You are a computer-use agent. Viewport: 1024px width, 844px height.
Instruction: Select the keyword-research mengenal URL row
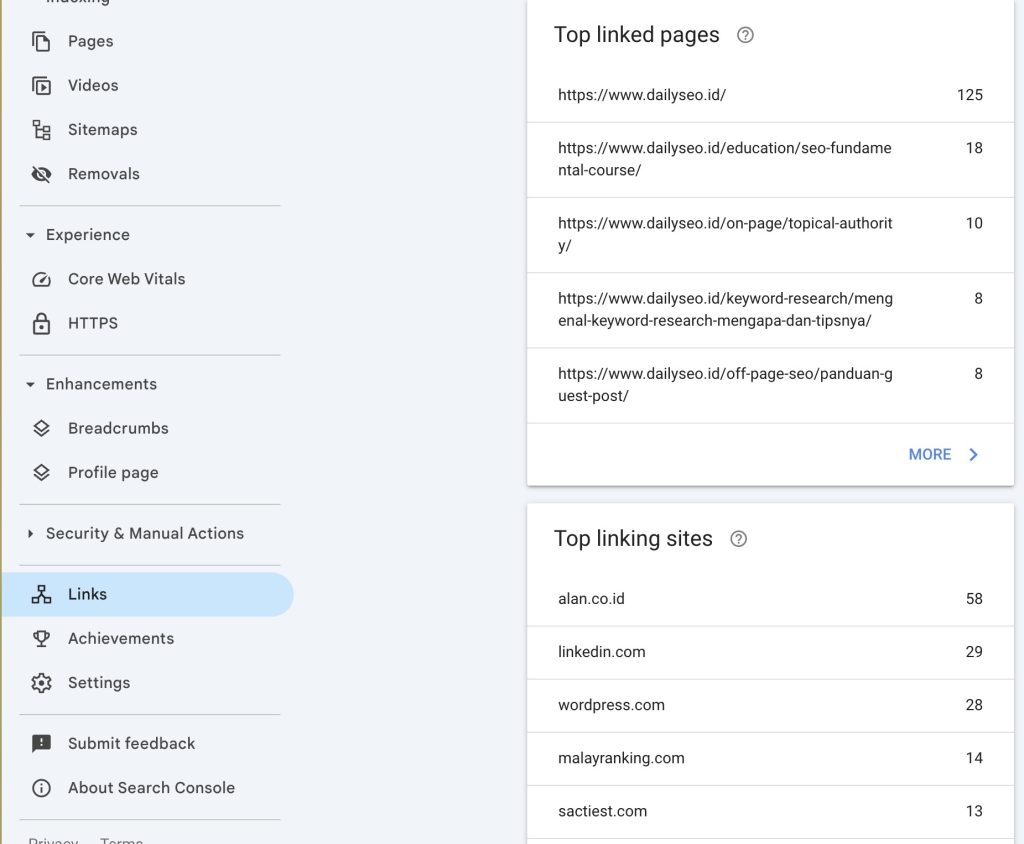tap(770, 310)
